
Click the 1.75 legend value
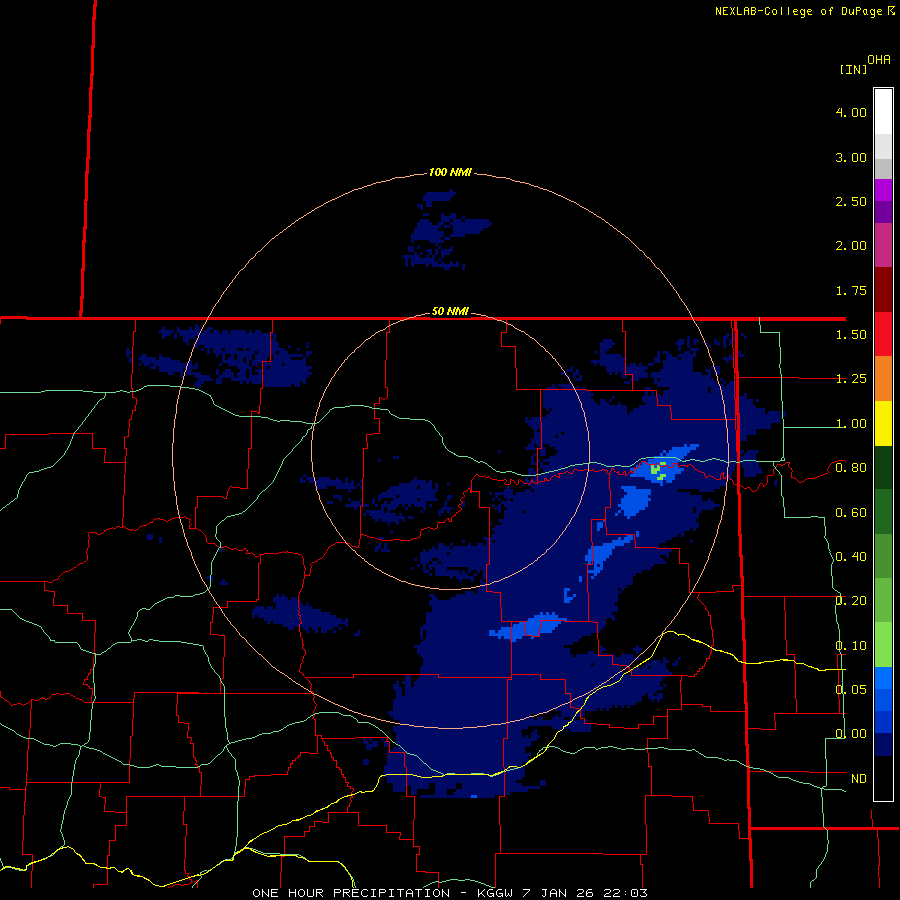pyautogui.click(x=851, y=290)
